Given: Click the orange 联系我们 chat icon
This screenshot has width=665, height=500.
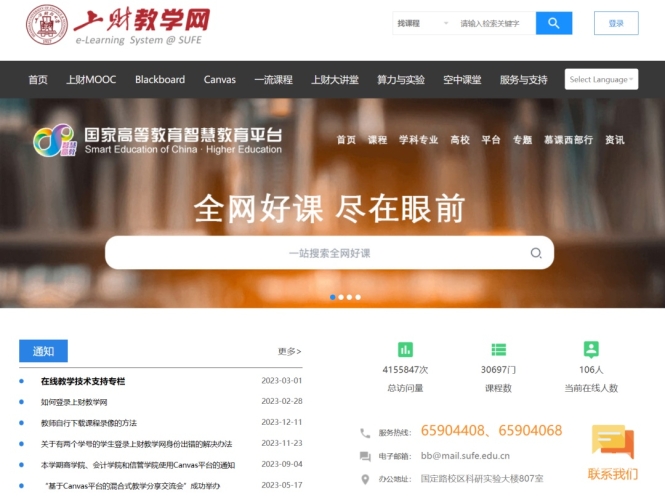Looking at the screenshot, I should (x=613, y=441).
